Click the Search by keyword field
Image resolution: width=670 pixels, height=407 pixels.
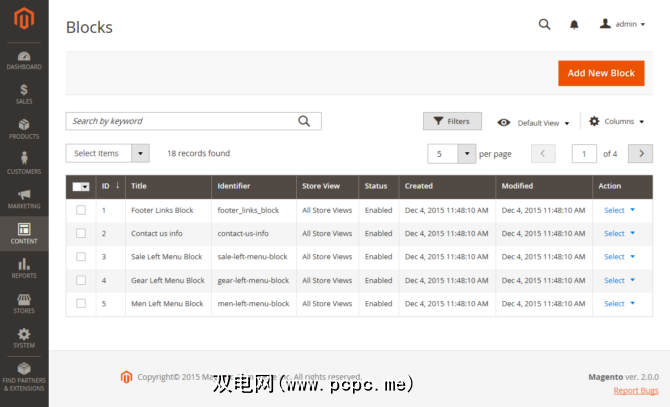pyautogui.click(x=180, y=121)
